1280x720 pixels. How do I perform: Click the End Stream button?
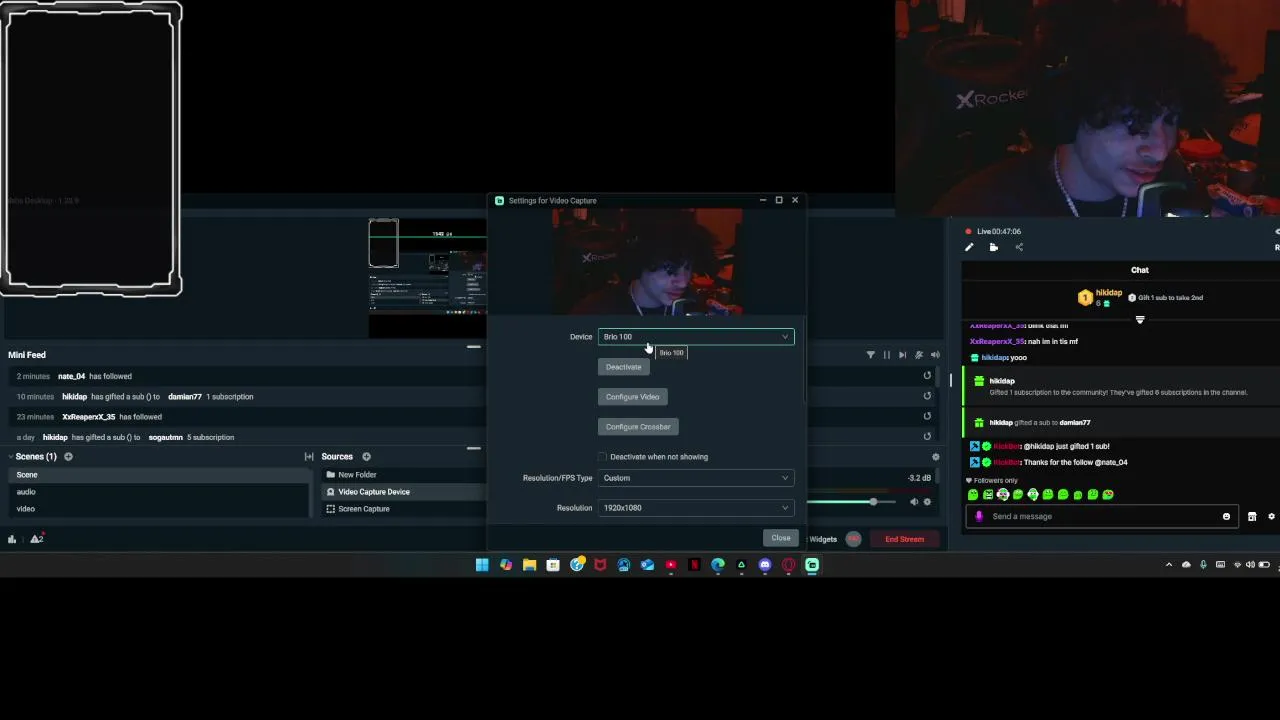[x=904, y=539]
